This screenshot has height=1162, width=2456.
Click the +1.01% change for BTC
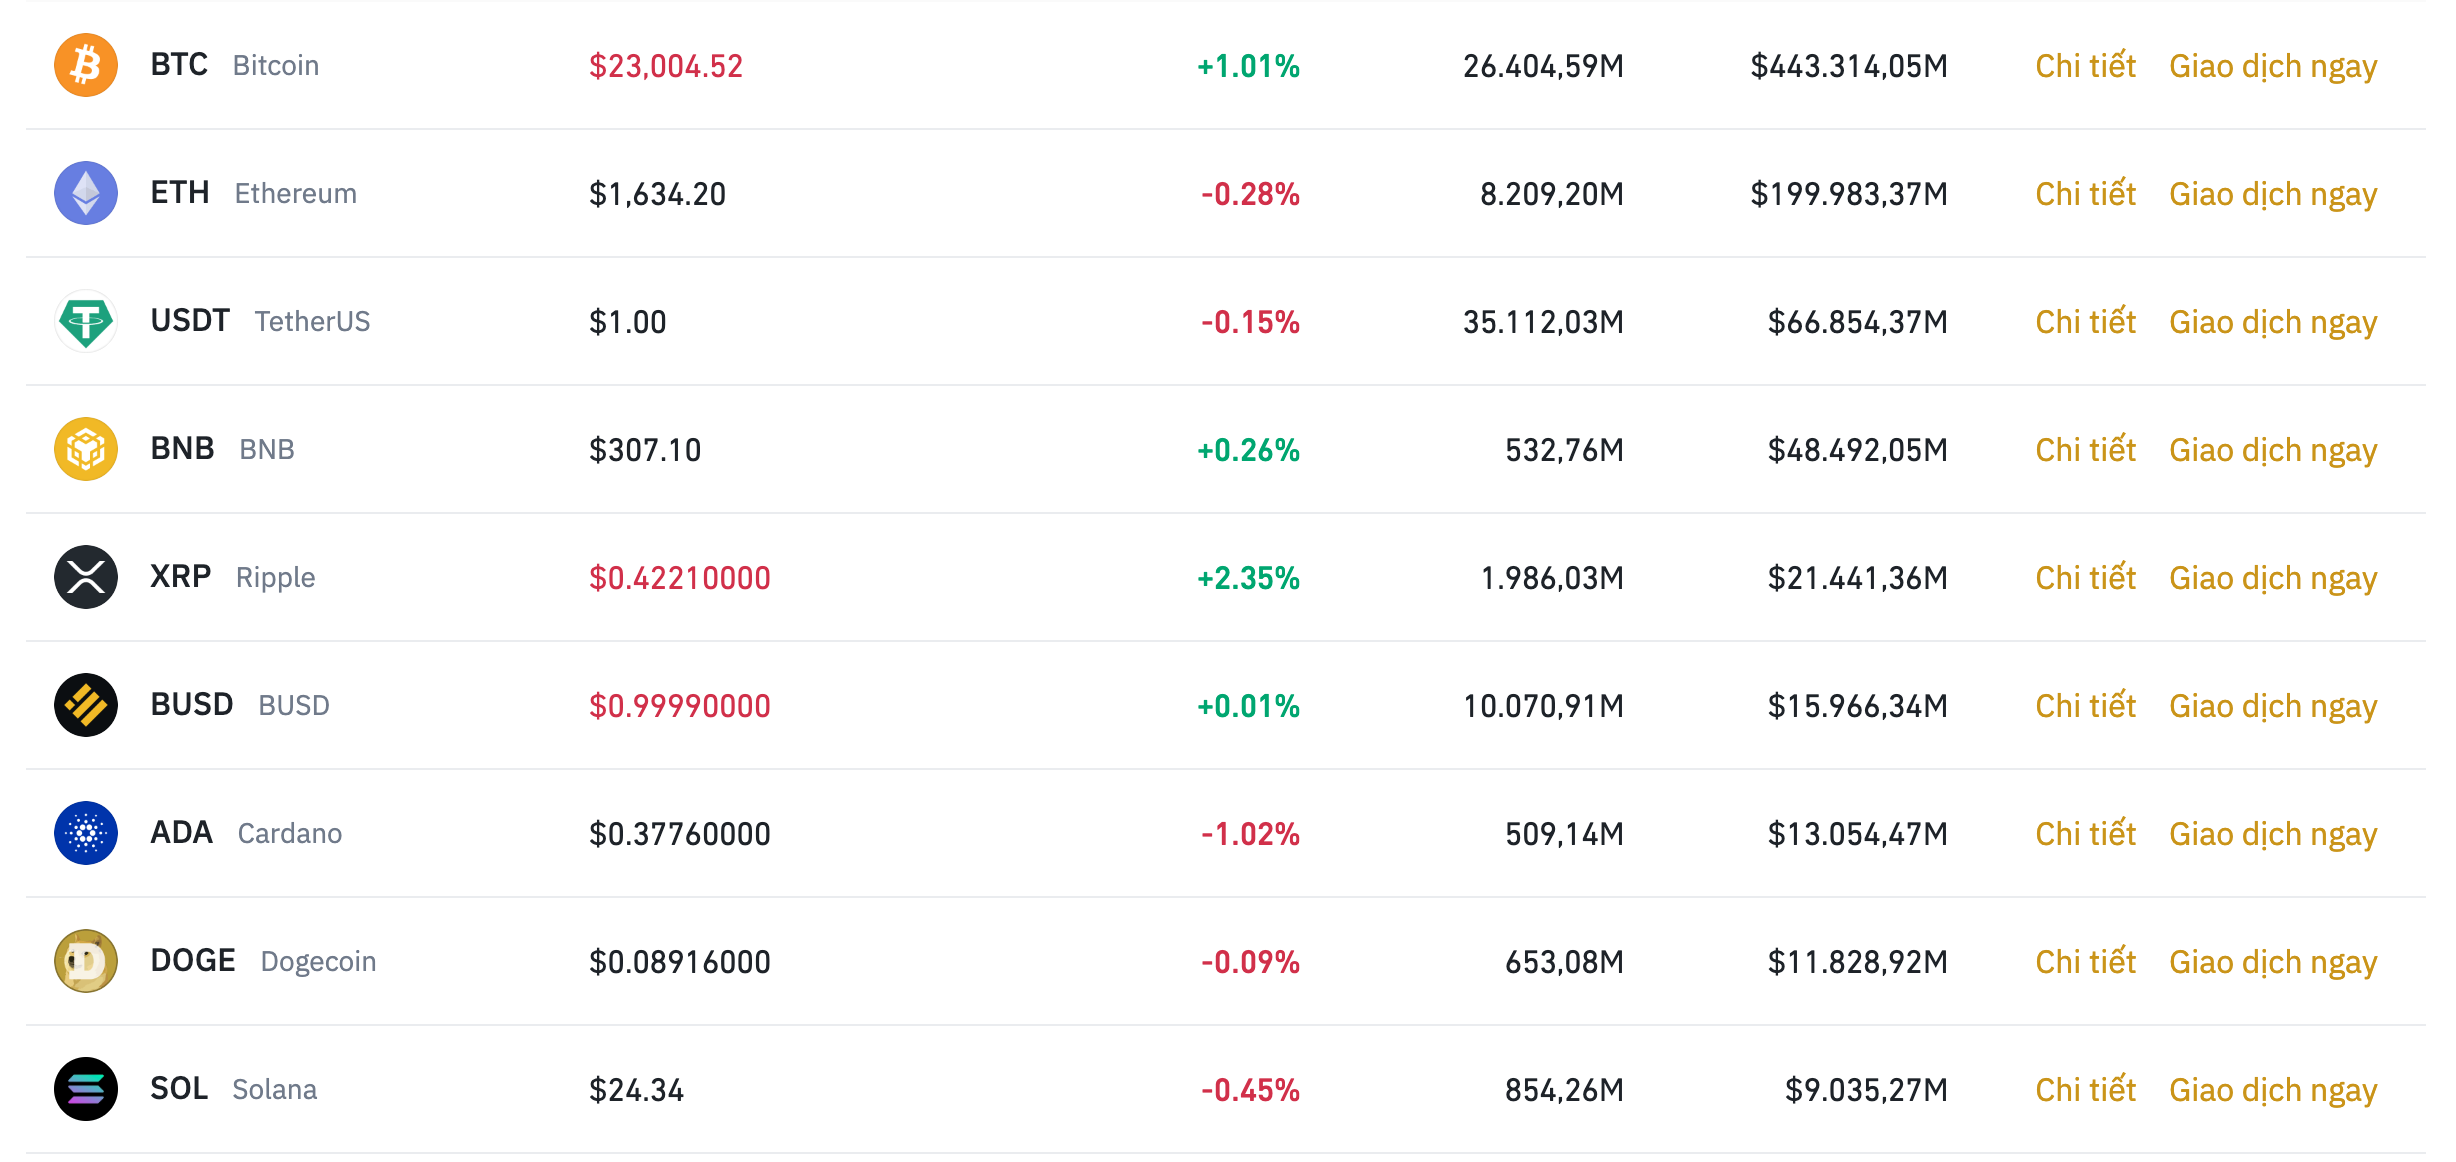(1248, 66)
